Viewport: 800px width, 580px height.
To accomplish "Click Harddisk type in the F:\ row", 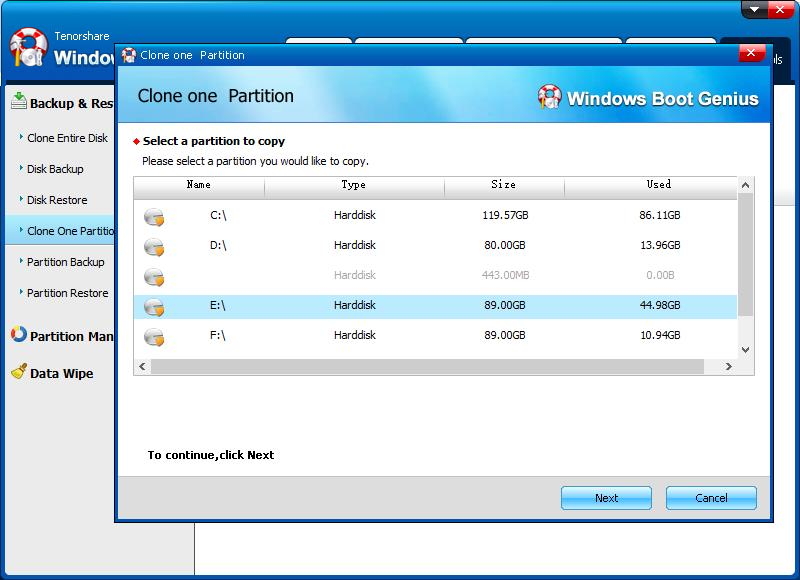I will tap(355, 335).
